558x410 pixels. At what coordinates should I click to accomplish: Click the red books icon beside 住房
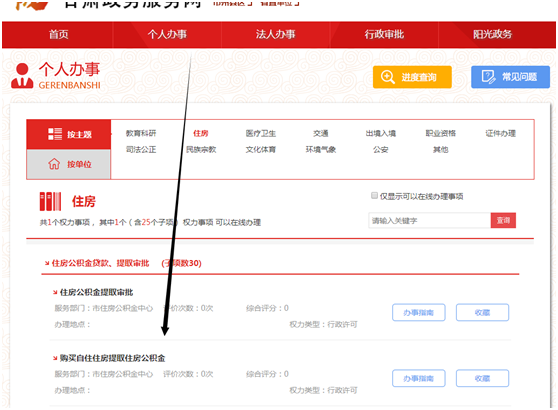coord(50,201)
